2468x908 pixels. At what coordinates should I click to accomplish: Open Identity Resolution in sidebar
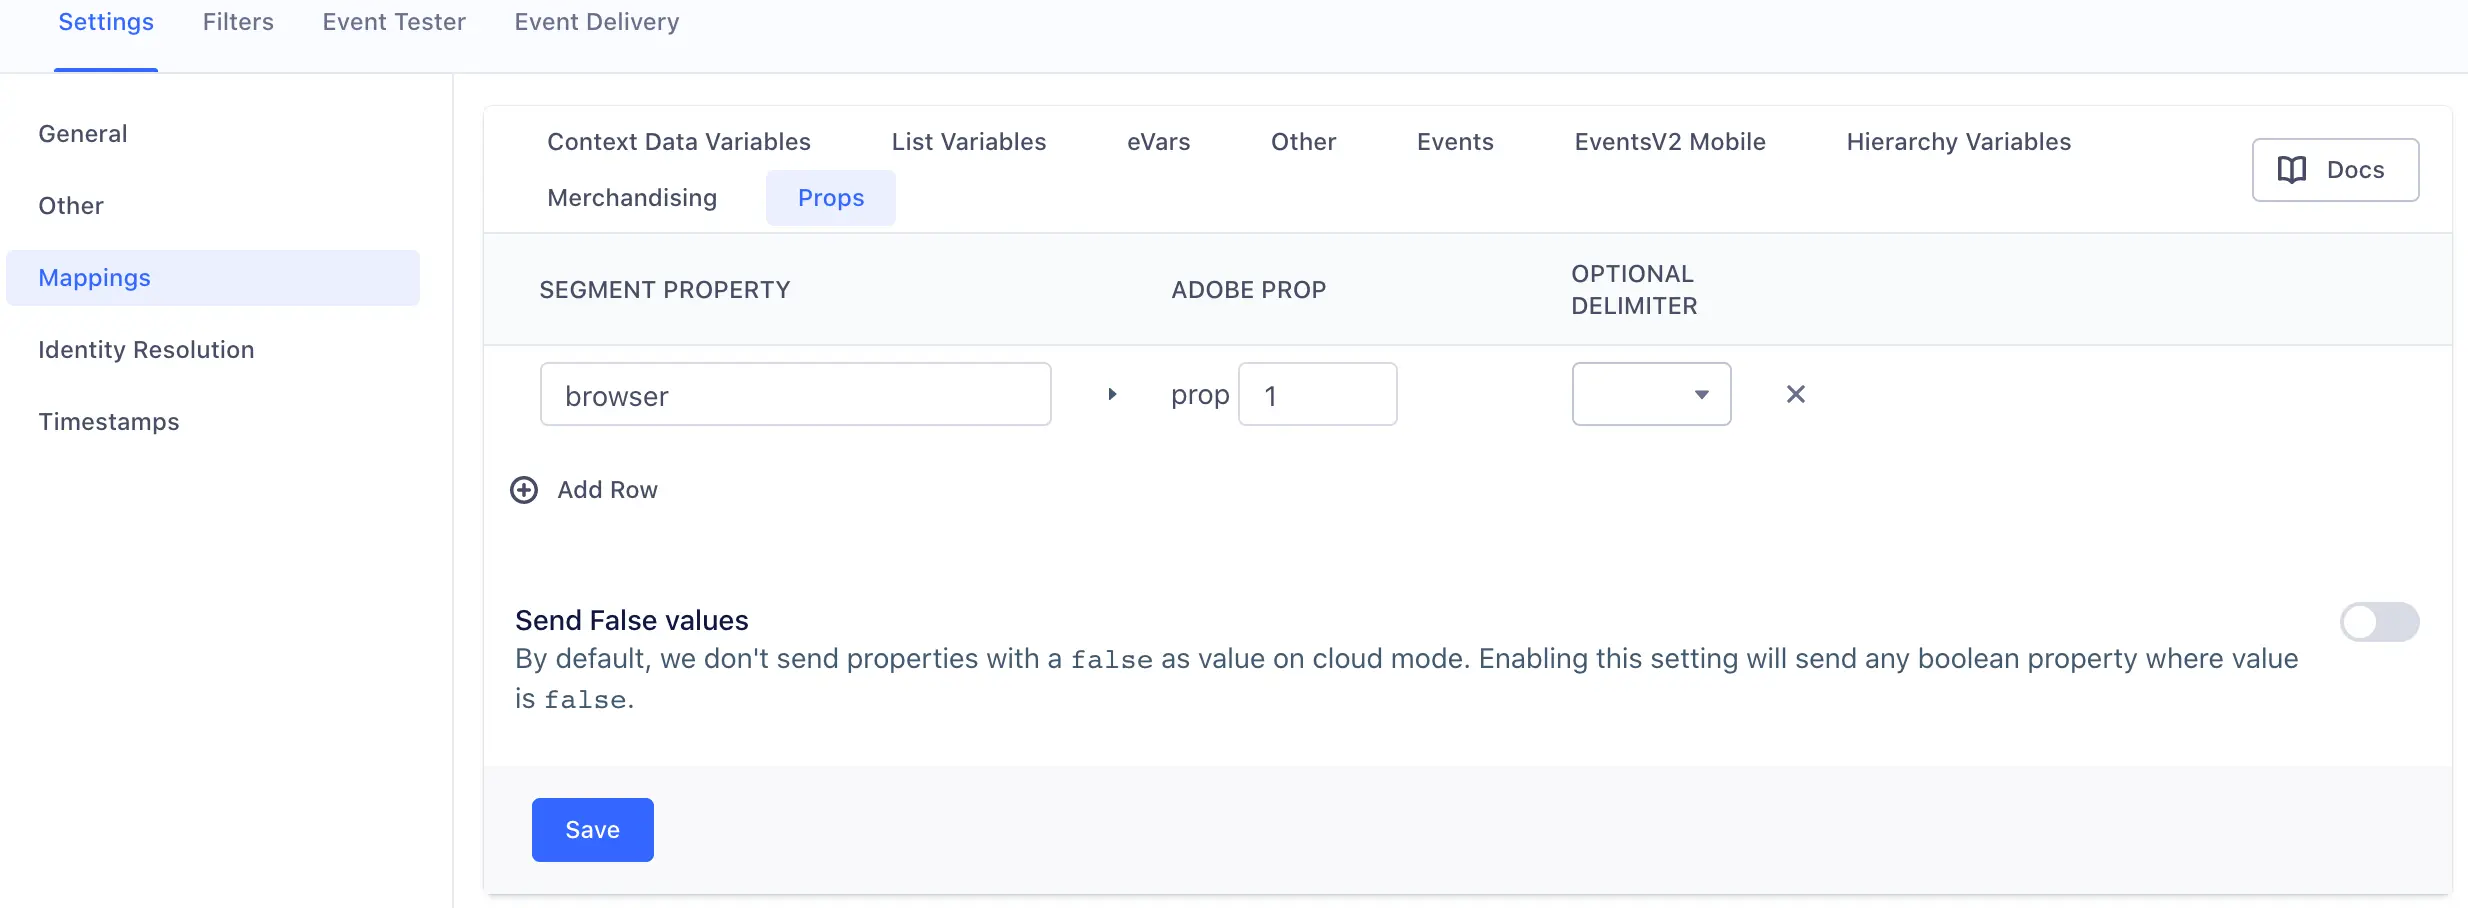(x=146, y=350)
